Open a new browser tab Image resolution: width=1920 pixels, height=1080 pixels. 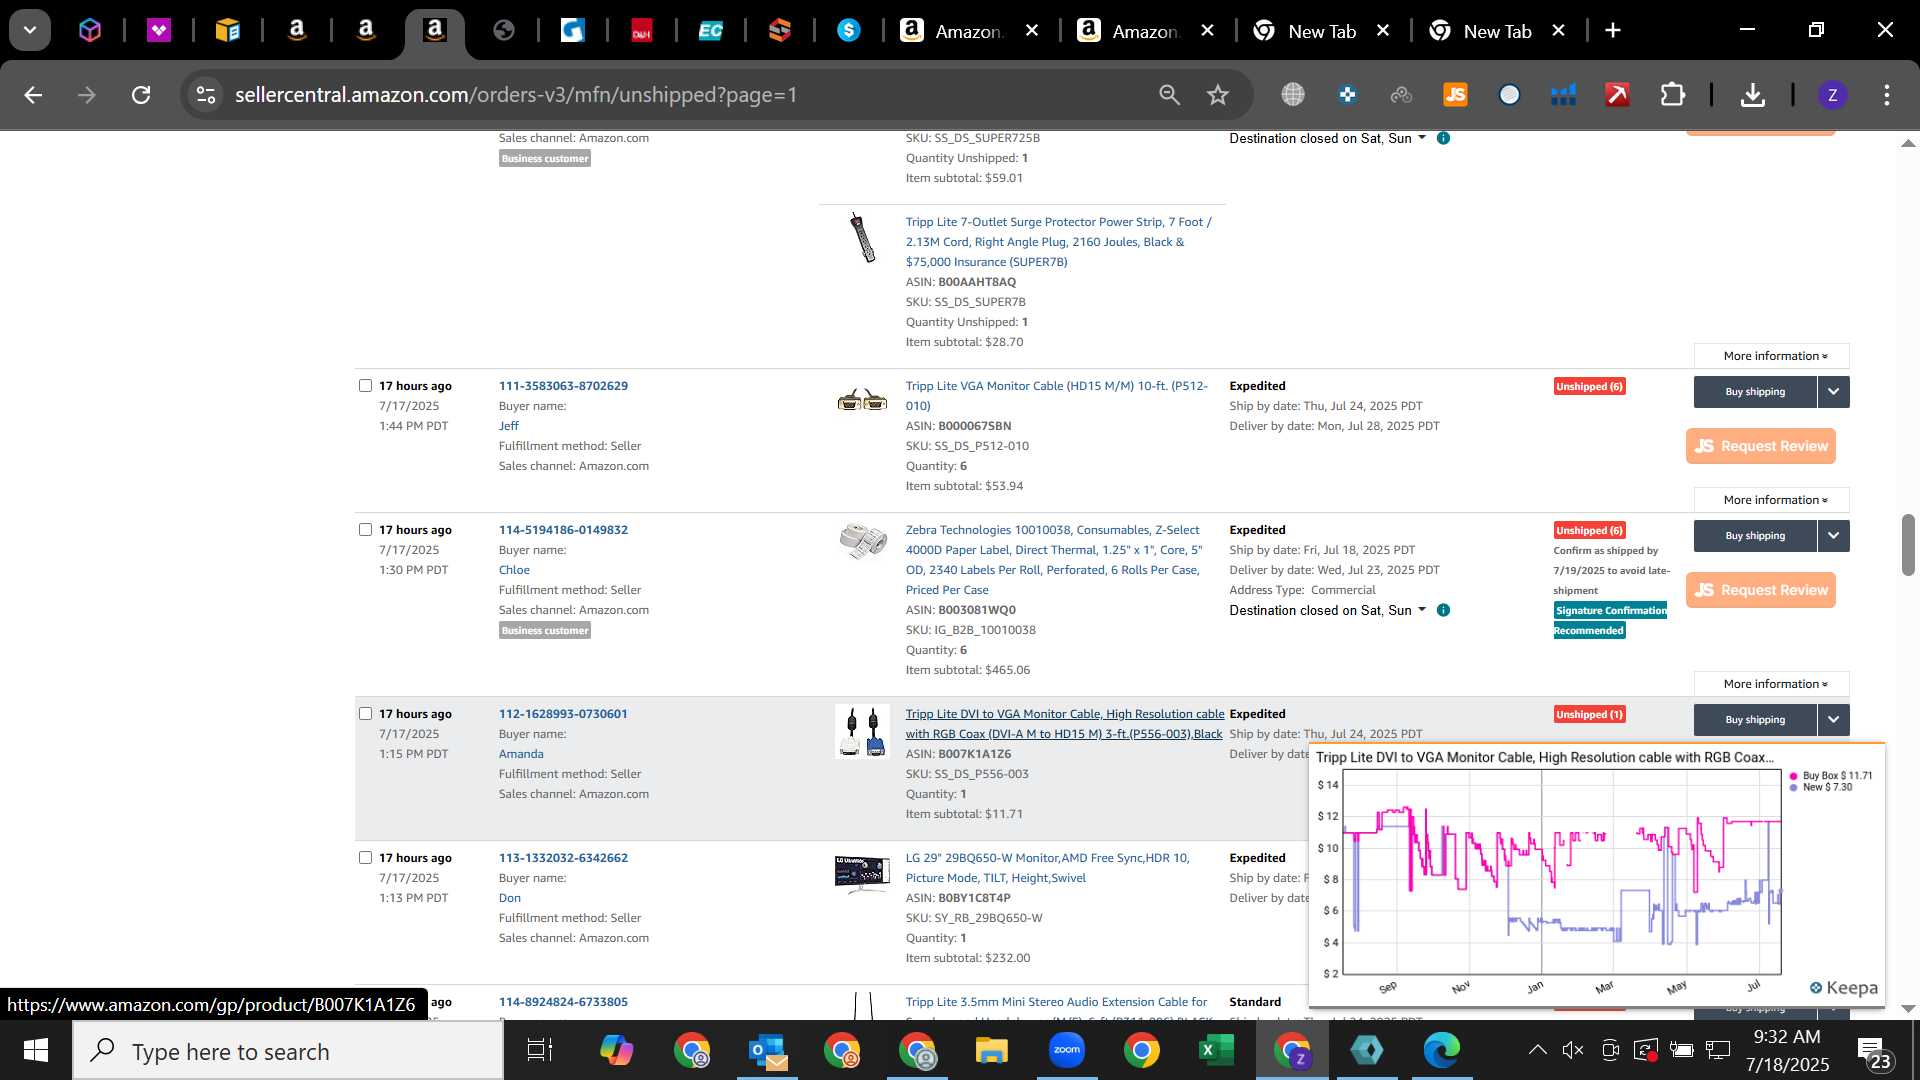[x=1613, y=31]
